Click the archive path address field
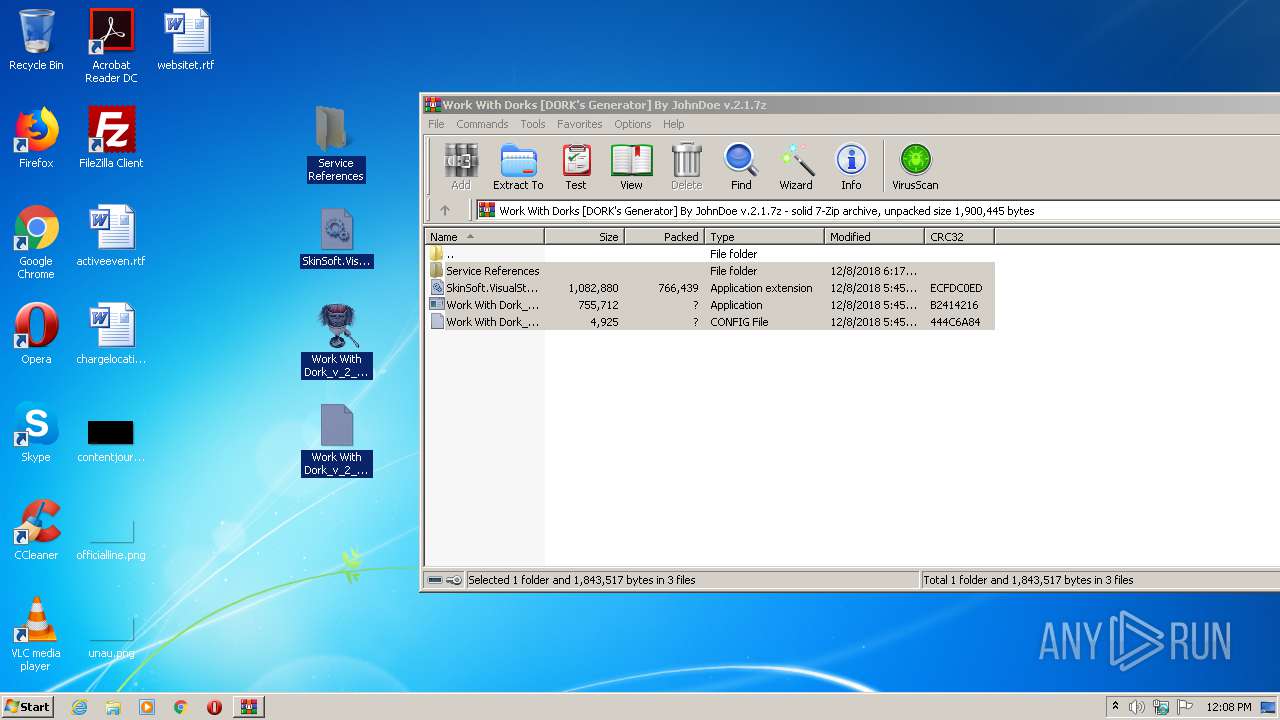This screenshot has width=1280, height=720. pyautogui.click(x=878, y=210)
